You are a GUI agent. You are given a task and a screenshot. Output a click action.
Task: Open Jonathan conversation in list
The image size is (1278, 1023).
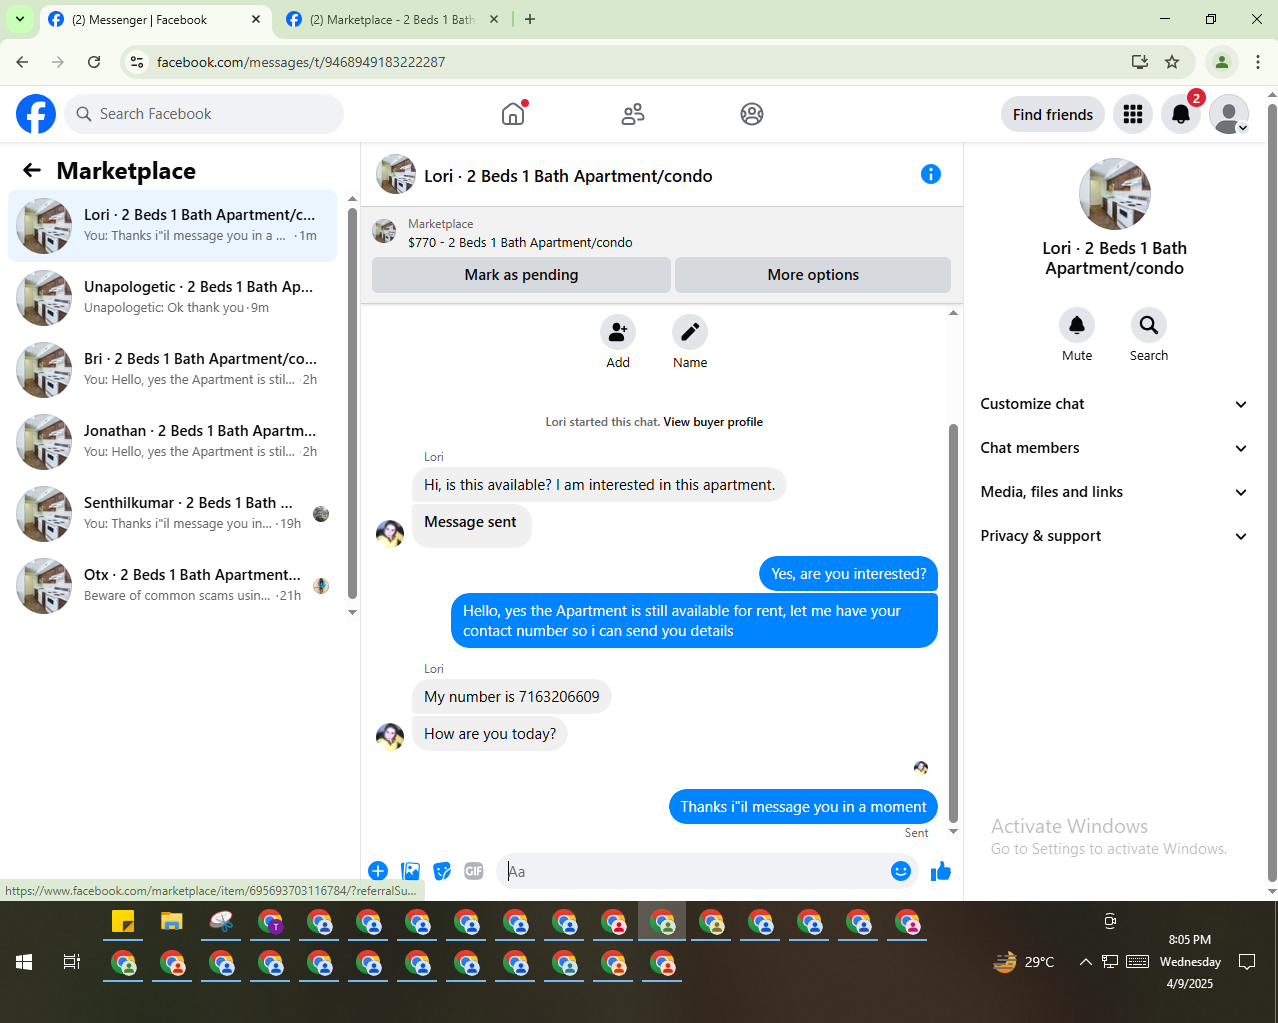click(172, 442)
